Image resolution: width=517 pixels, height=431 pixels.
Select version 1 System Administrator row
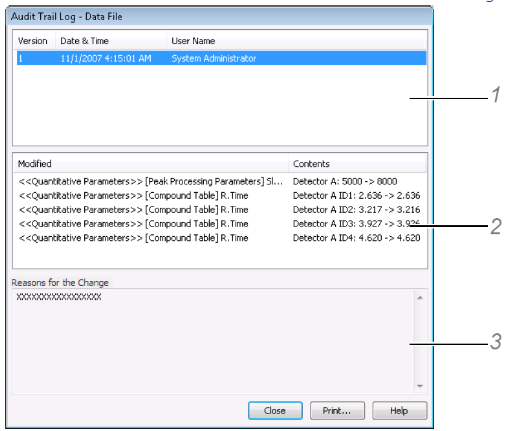point(221,58)
